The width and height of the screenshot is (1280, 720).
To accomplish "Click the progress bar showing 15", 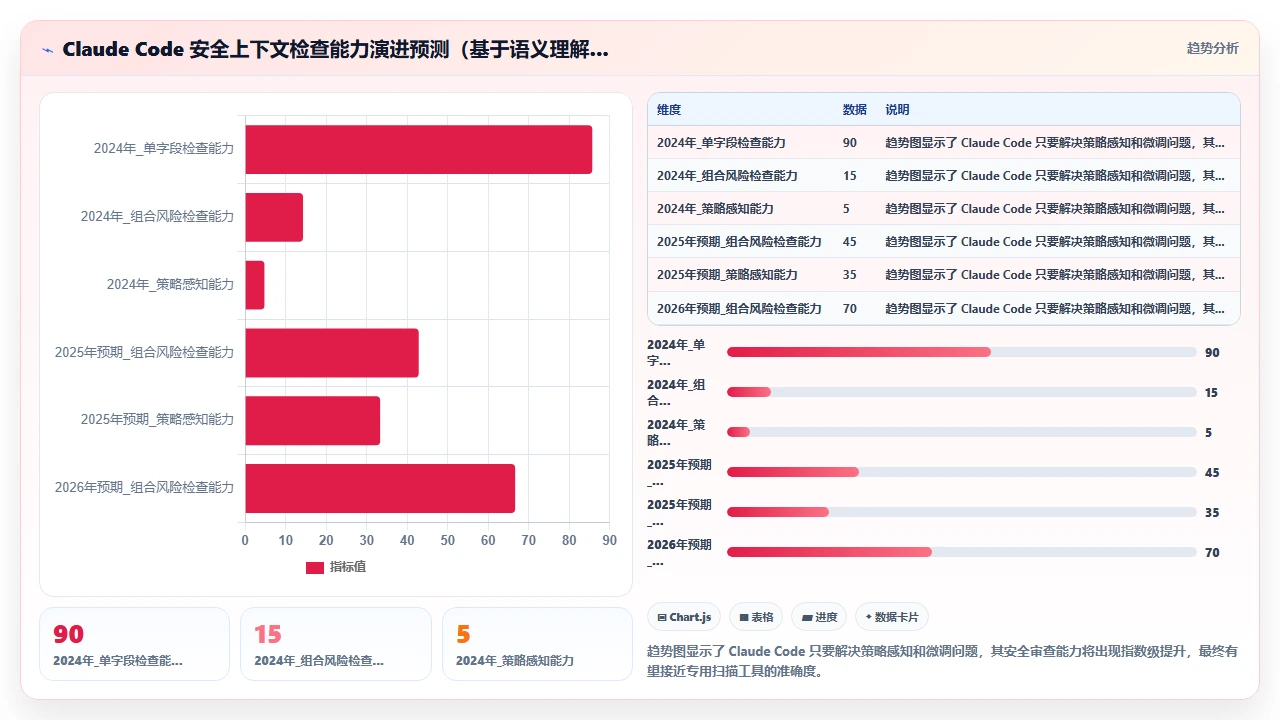I will click(961, 392).
